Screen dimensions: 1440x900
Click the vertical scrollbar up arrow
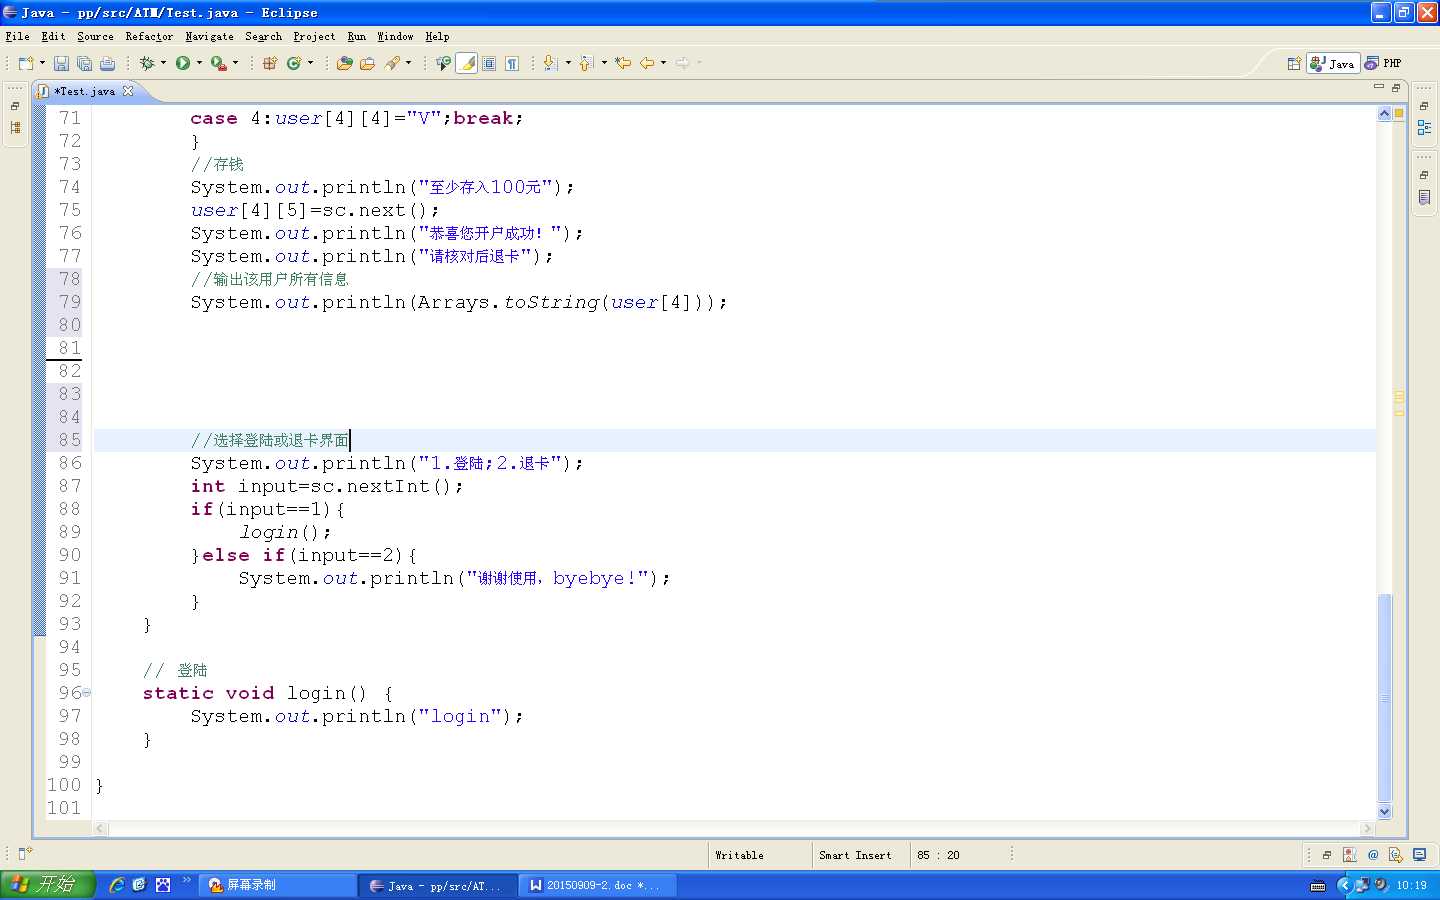point(1385,114)
